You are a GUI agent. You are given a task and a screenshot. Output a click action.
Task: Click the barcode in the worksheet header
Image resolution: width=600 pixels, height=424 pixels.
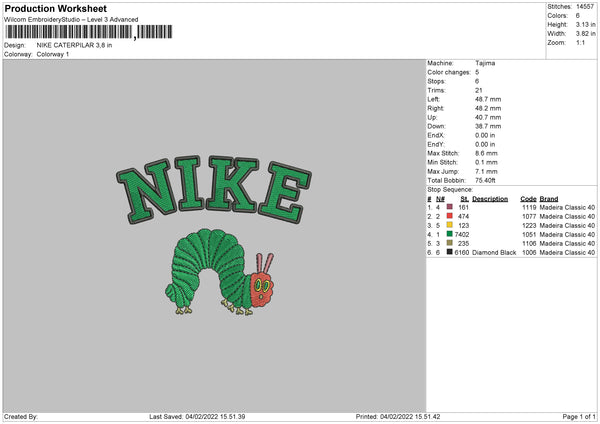tap(89, 32)
